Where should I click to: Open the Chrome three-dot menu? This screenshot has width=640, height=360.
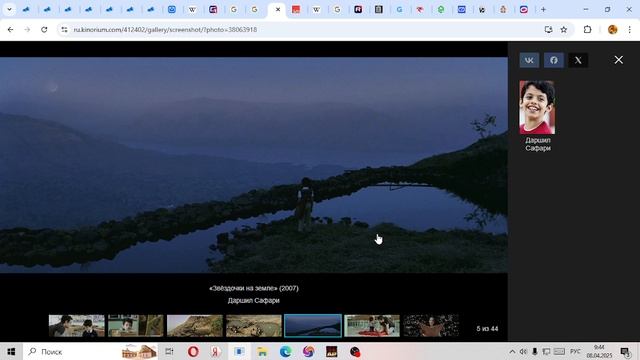[629, 29]
